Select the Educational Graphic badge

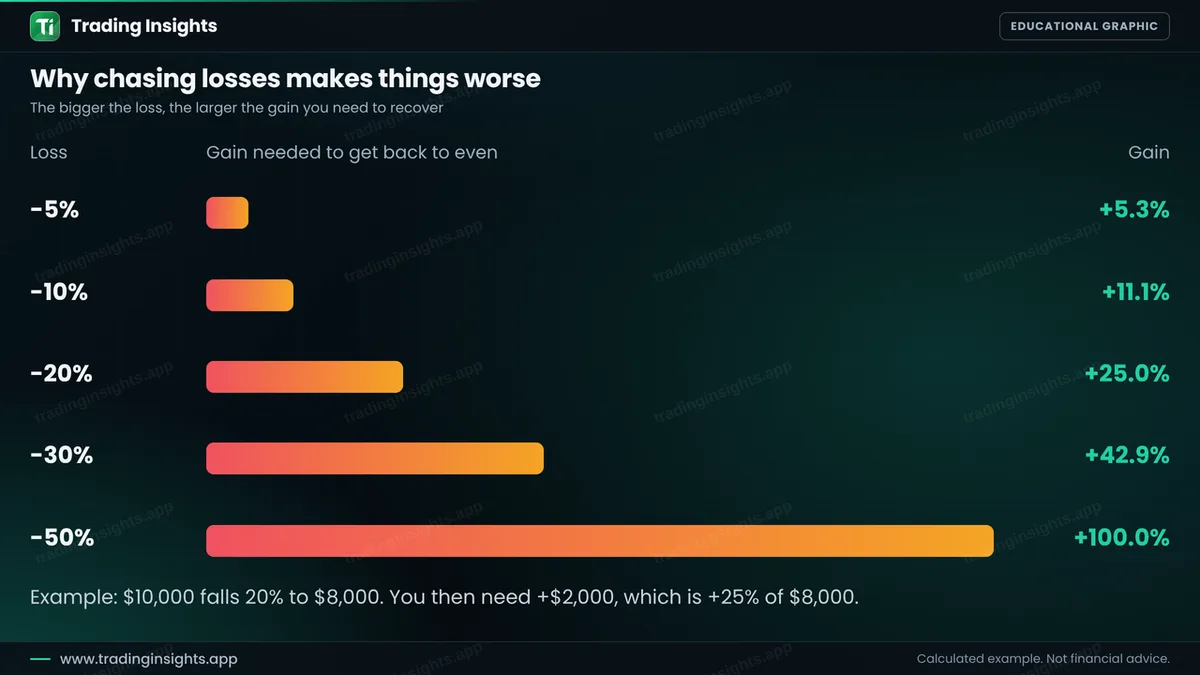tap(1084, 26)
